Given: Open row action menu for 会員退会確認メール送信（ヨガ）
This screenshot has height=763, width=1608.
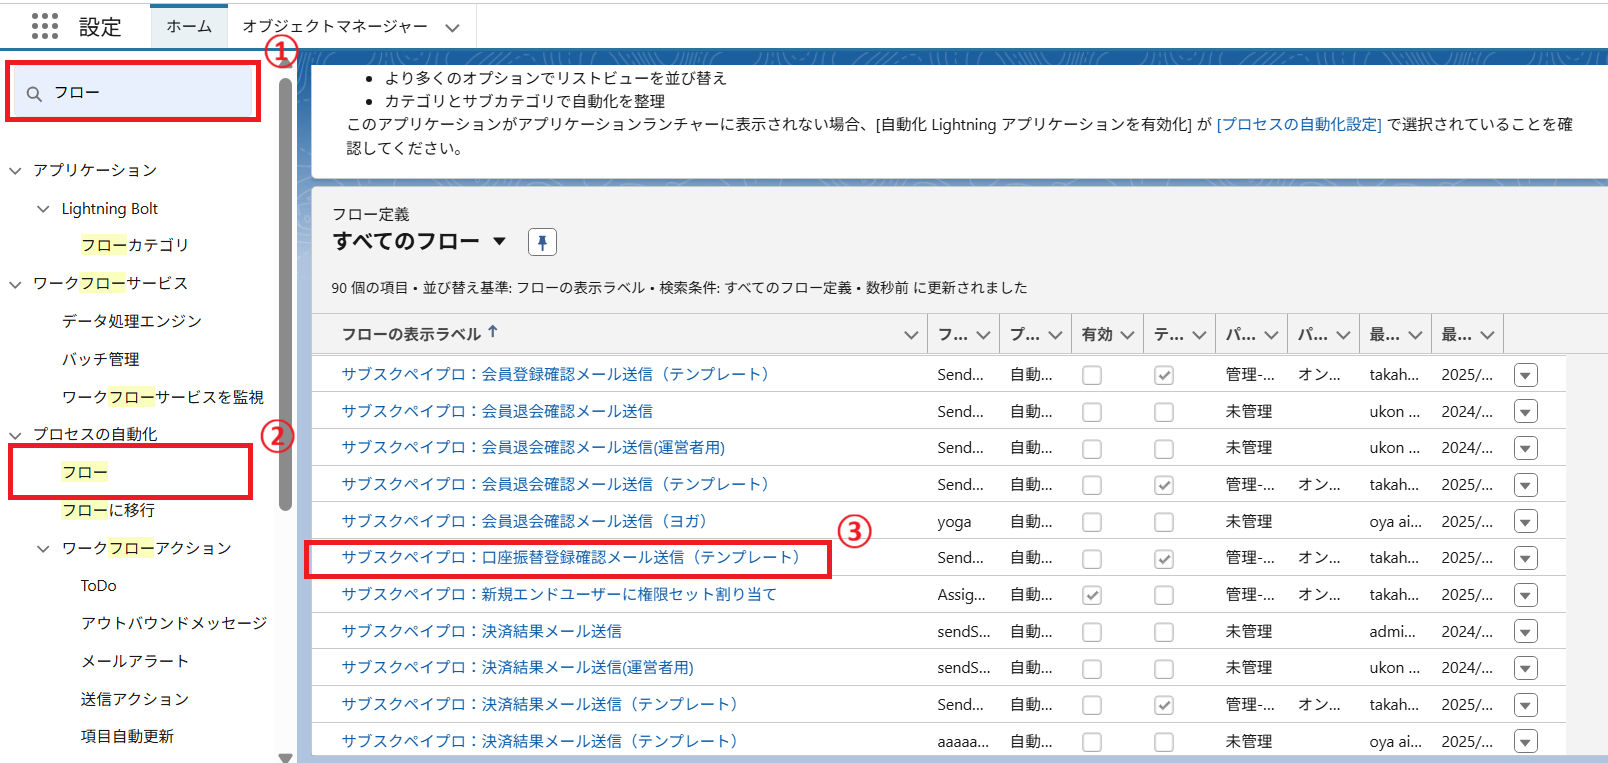Looking at the screenshot, I should (x=1525, y=522).
